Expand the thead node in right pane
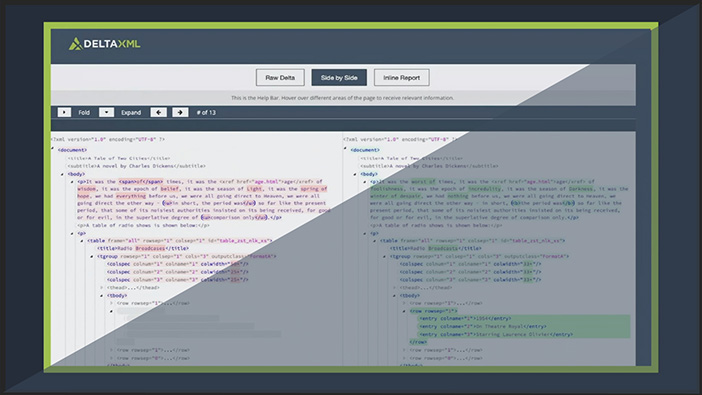Screen dimensions: 702x395 pos(394,288)
